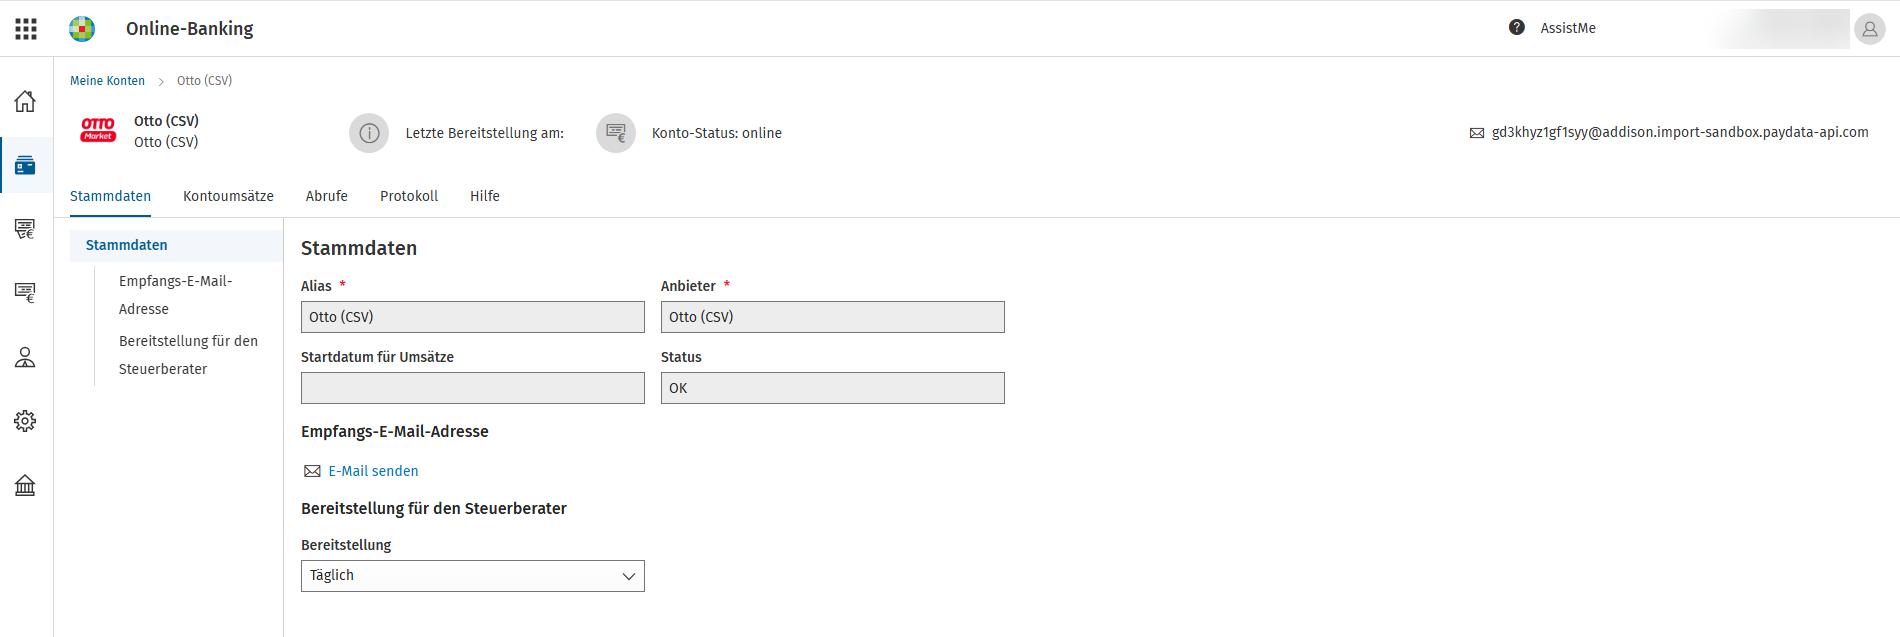Jump to Bereitstellung für den Steuerberater navigation

click(188, 355)
